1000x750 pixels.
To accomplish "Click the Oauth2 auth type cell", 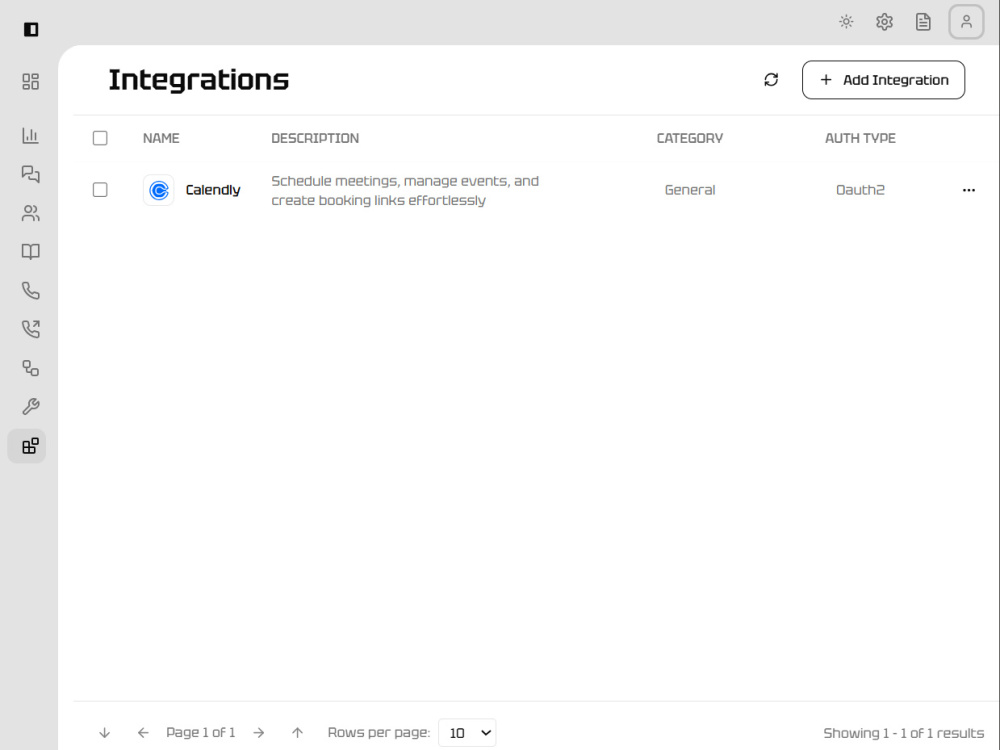I will pos(860,190).
